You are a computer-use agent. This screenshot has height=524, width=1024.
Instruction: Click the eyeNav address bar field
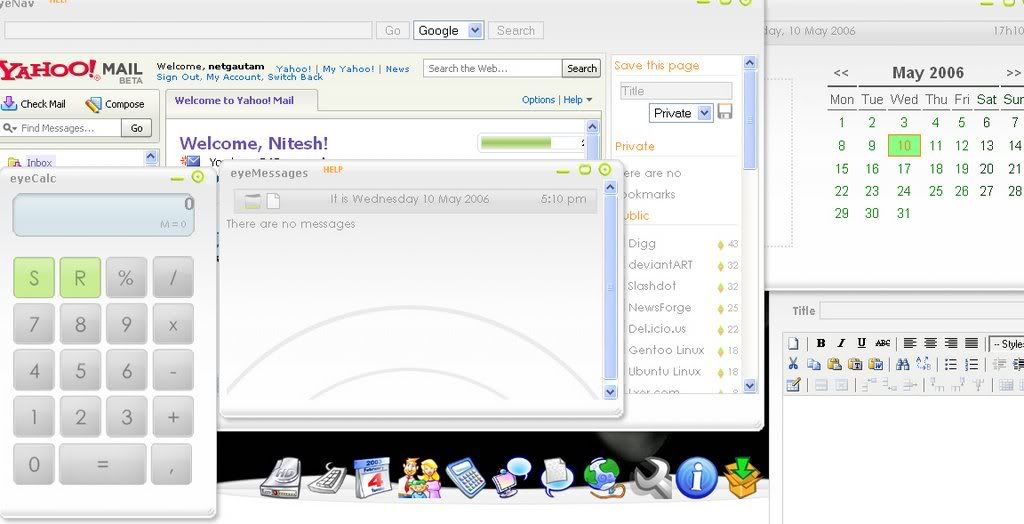(188, 30)
